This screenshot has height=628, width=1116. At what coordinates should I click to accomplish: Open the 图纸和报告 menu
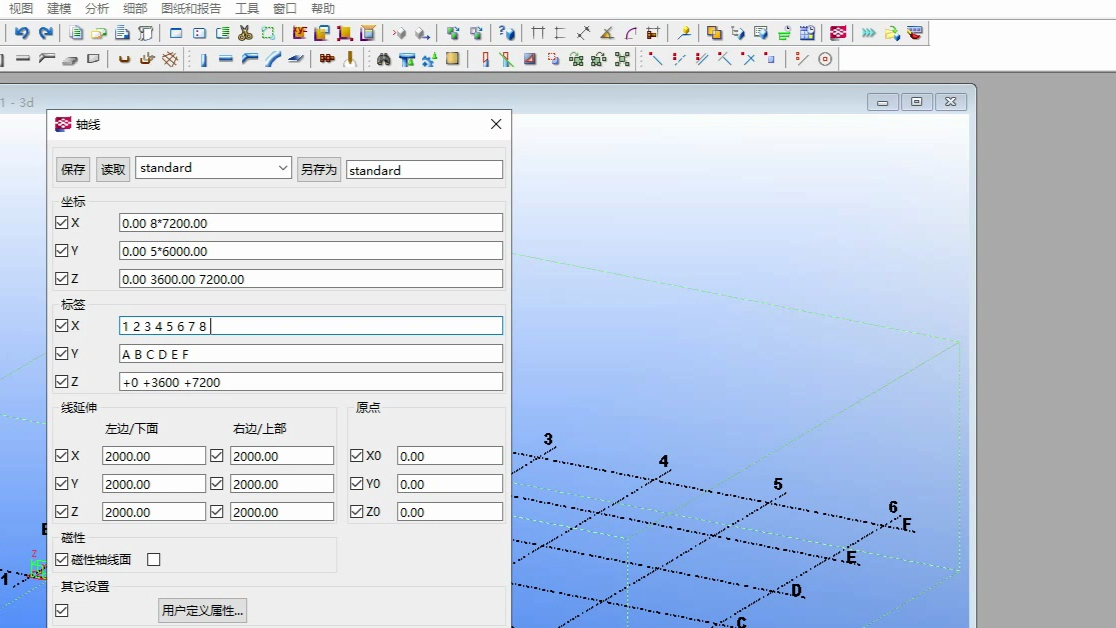[191, 8]
